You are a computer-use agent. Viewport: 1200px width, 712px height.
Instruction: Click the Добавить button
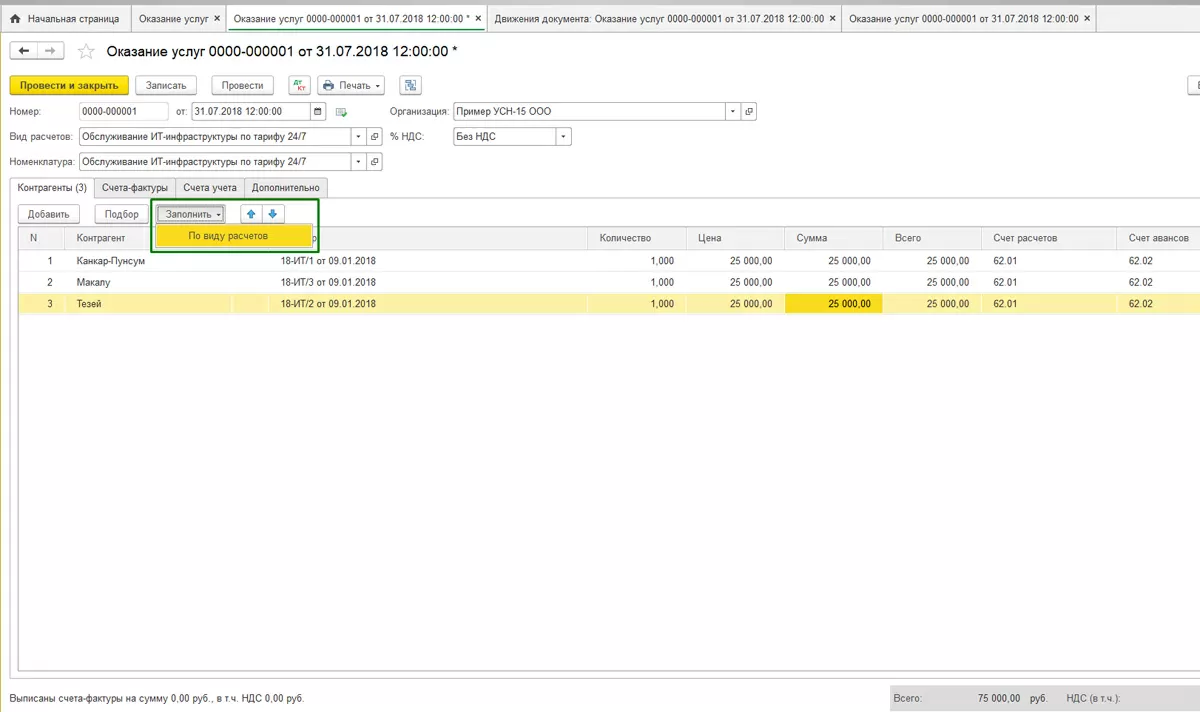48,214
